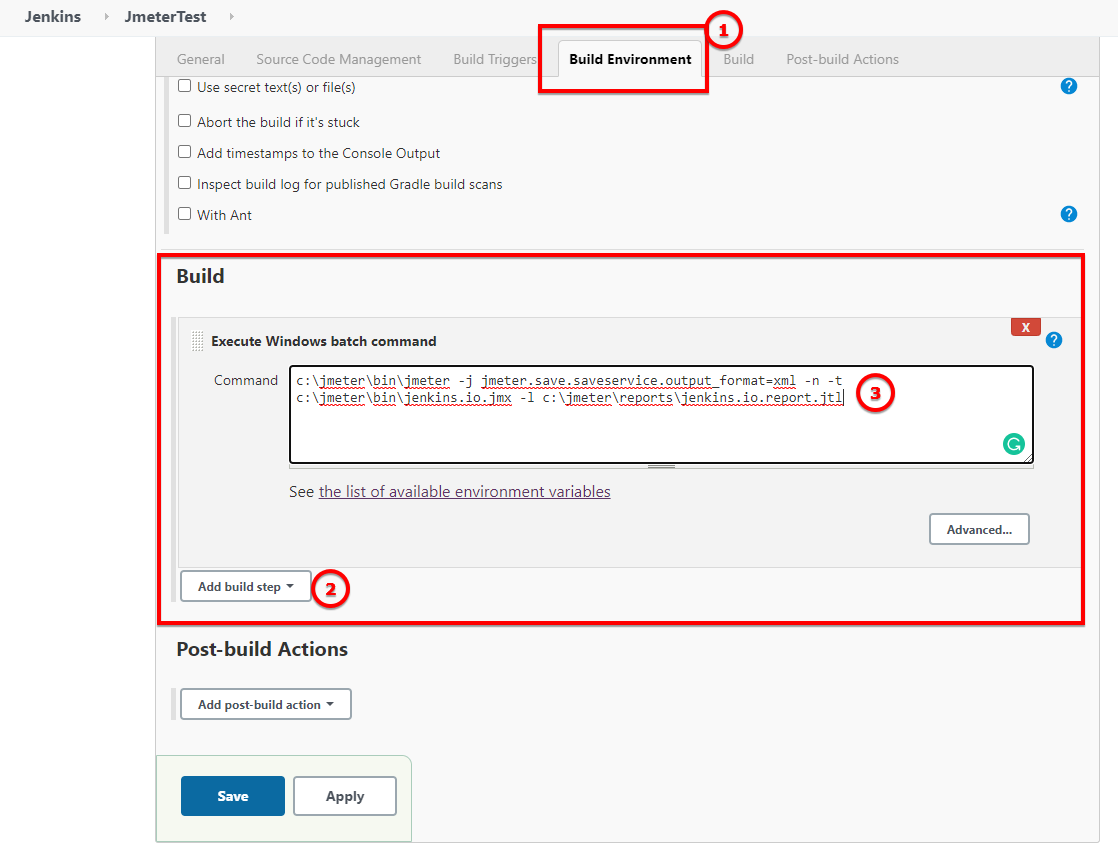Click the breadcrumb arrow after JmeterTest

click(x=231, y=16)
